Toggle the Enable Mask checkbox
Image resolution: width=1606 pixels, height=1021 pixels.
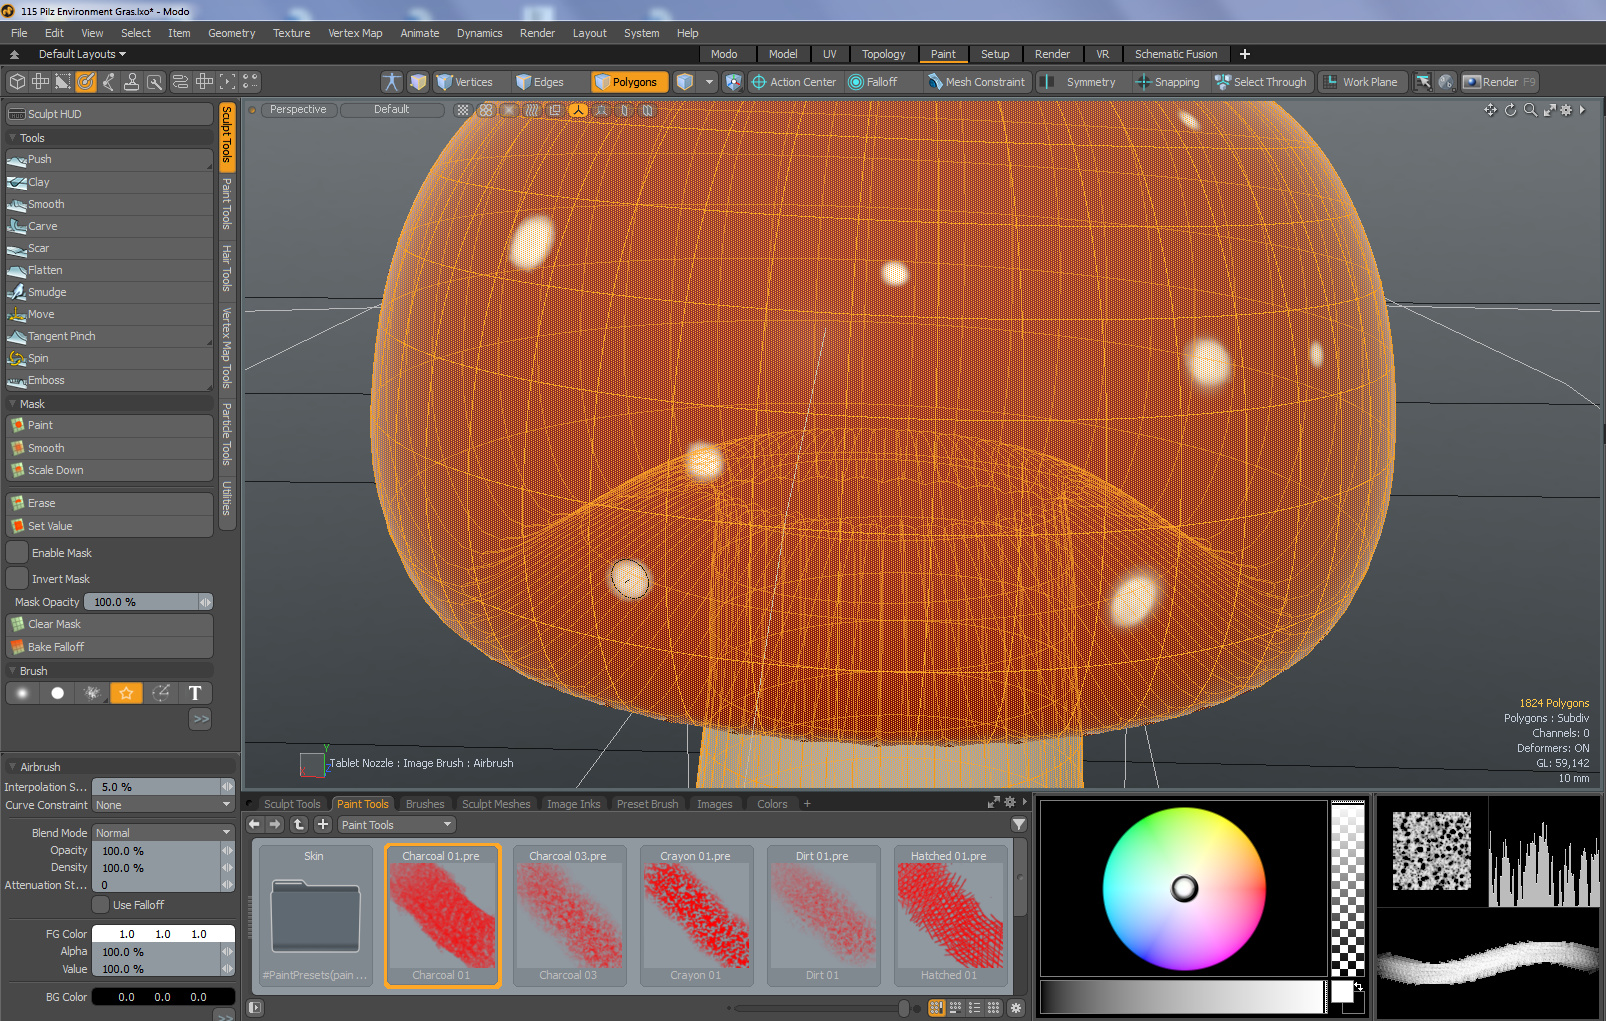(18, 553)
